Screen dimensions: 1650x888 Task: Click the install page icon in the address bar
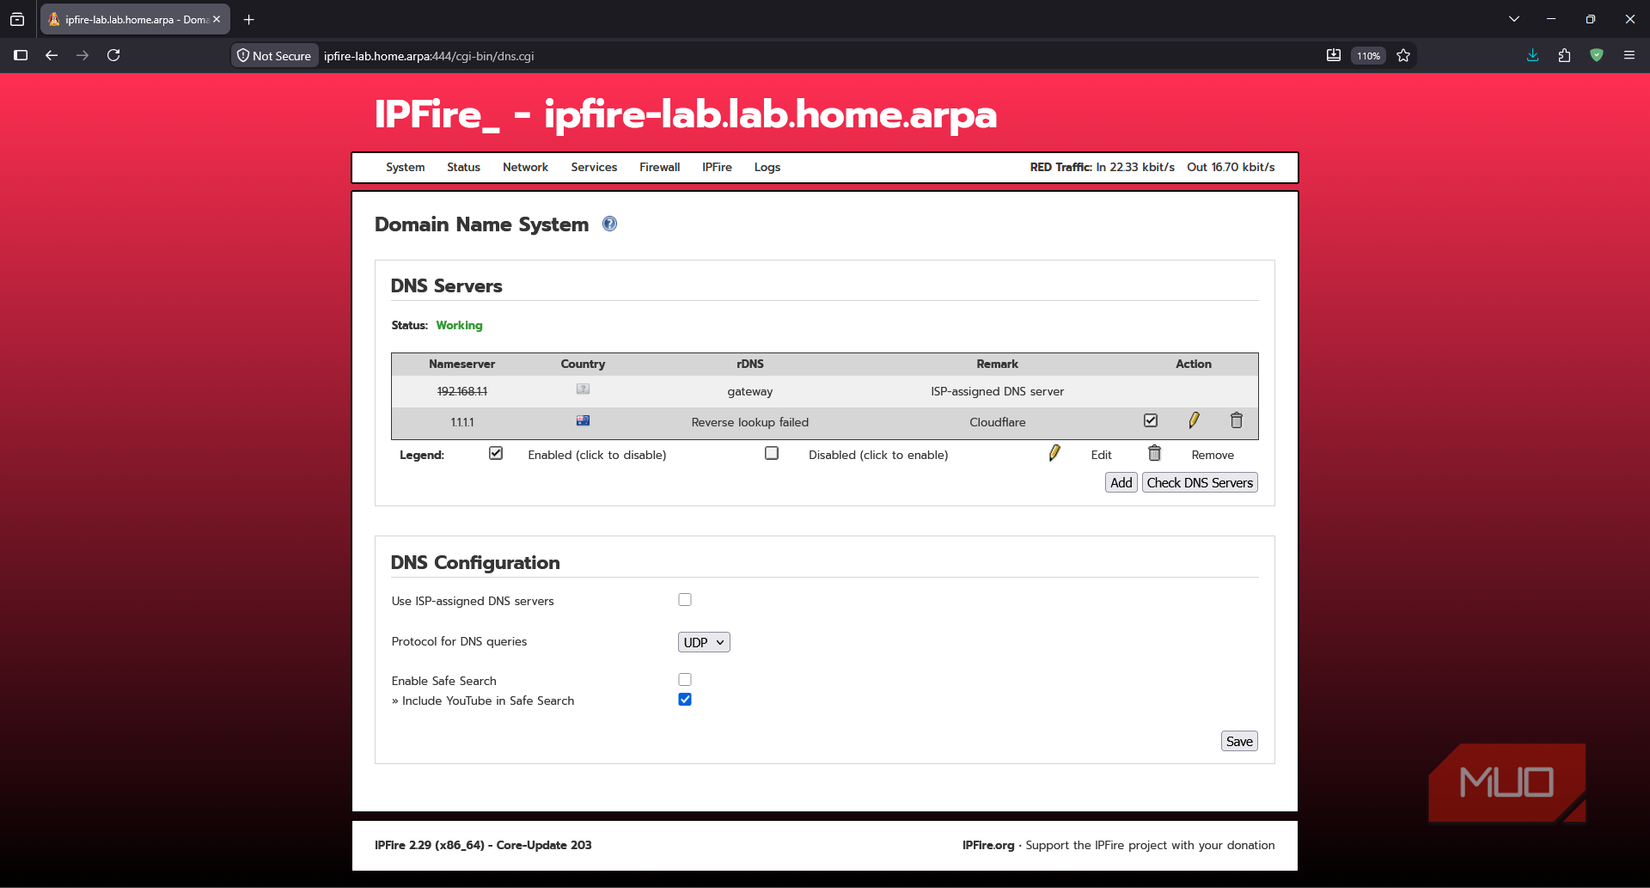click(x=1333, y=56)
